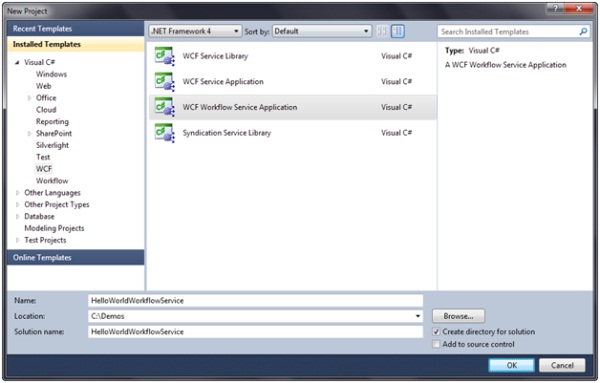This screenshot has width=600, height=383.
Task: Open the Online Templates section
Action: [x=76, y=258]
